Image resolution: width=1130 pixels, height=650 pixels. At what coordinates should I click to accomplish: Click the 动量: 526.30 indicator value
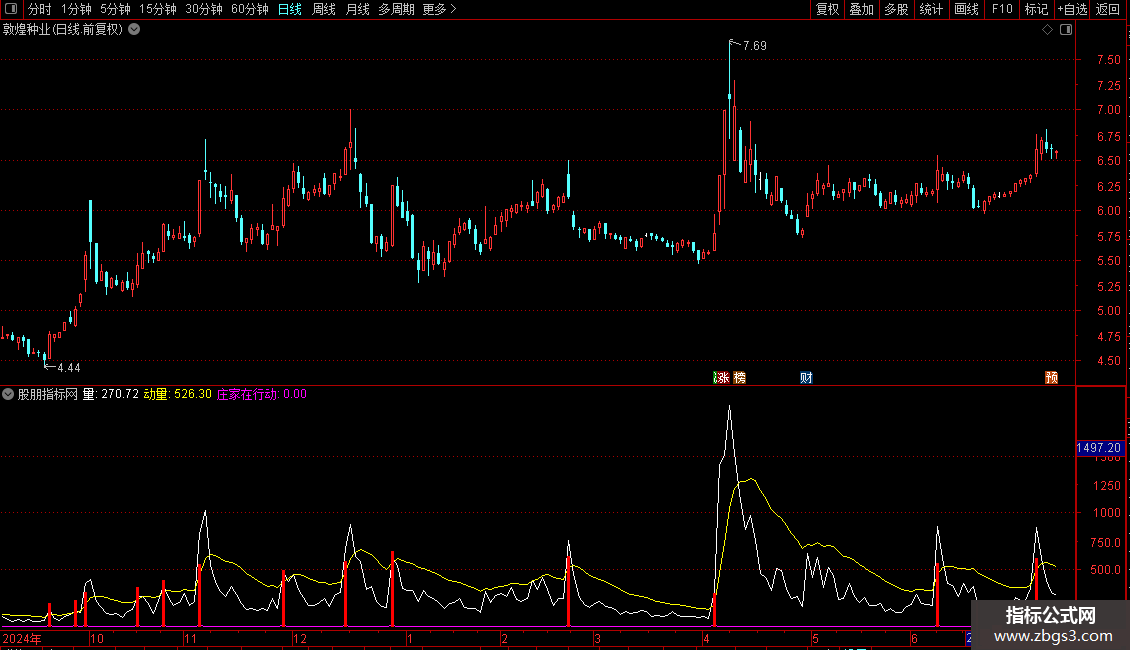coord(177,394)
